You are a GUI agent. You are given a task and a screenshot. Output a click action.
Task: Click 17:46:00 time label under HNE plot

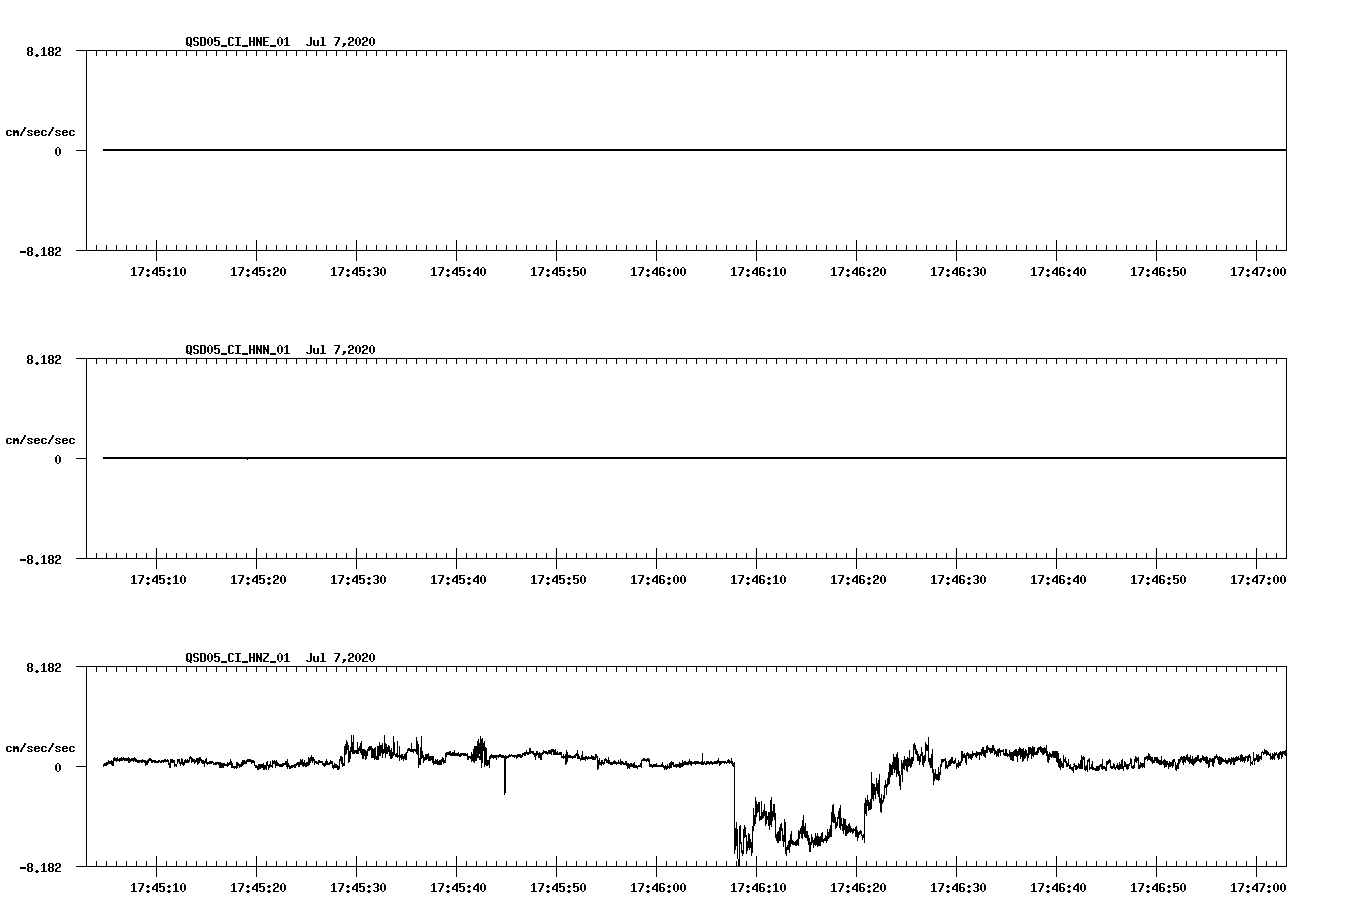[658, 272]
